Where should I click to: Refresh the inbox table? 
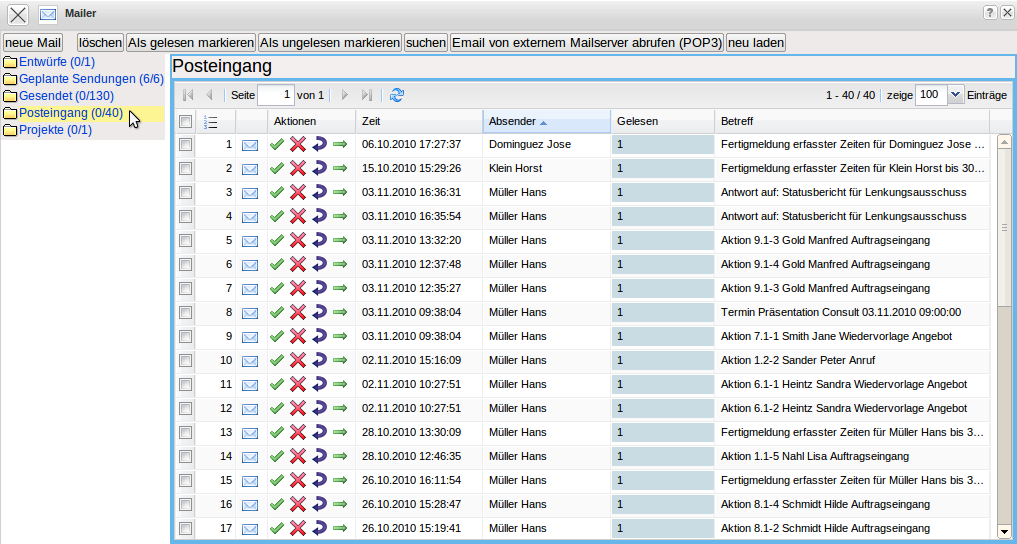click(x=397, y=95)
